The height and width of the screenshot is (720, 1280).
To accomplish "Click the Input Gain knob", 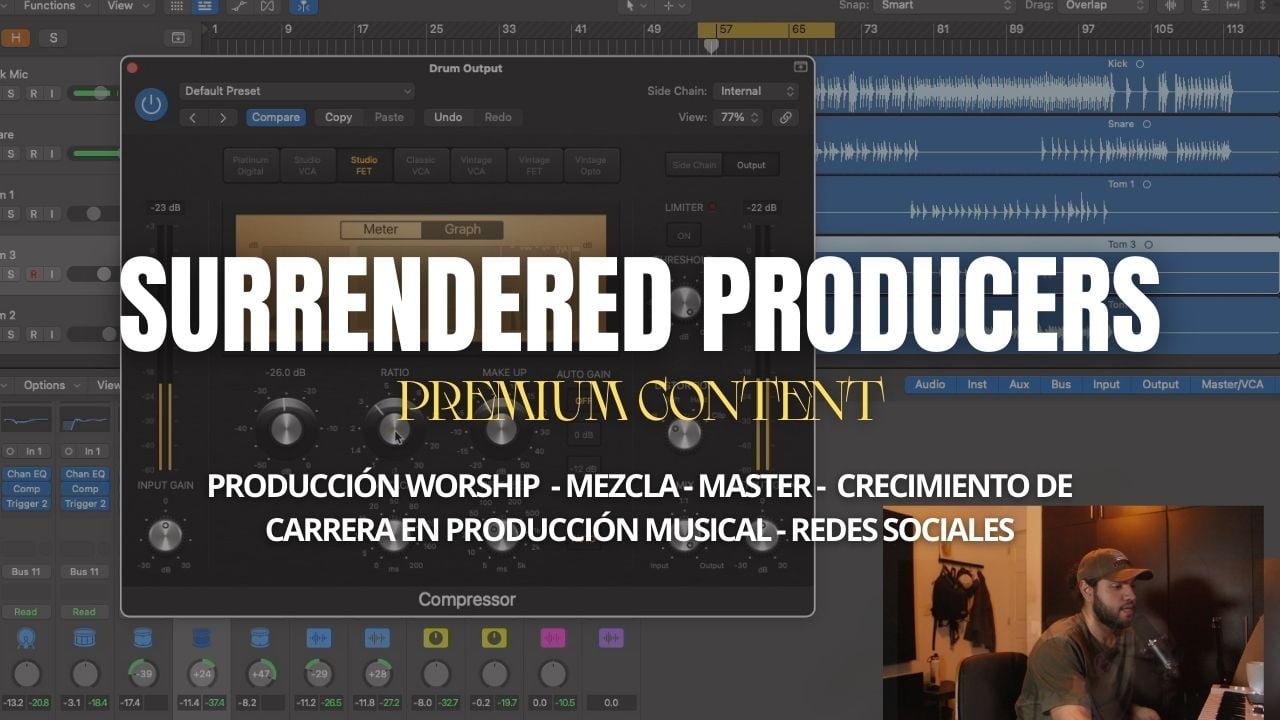I will [165, 536].
